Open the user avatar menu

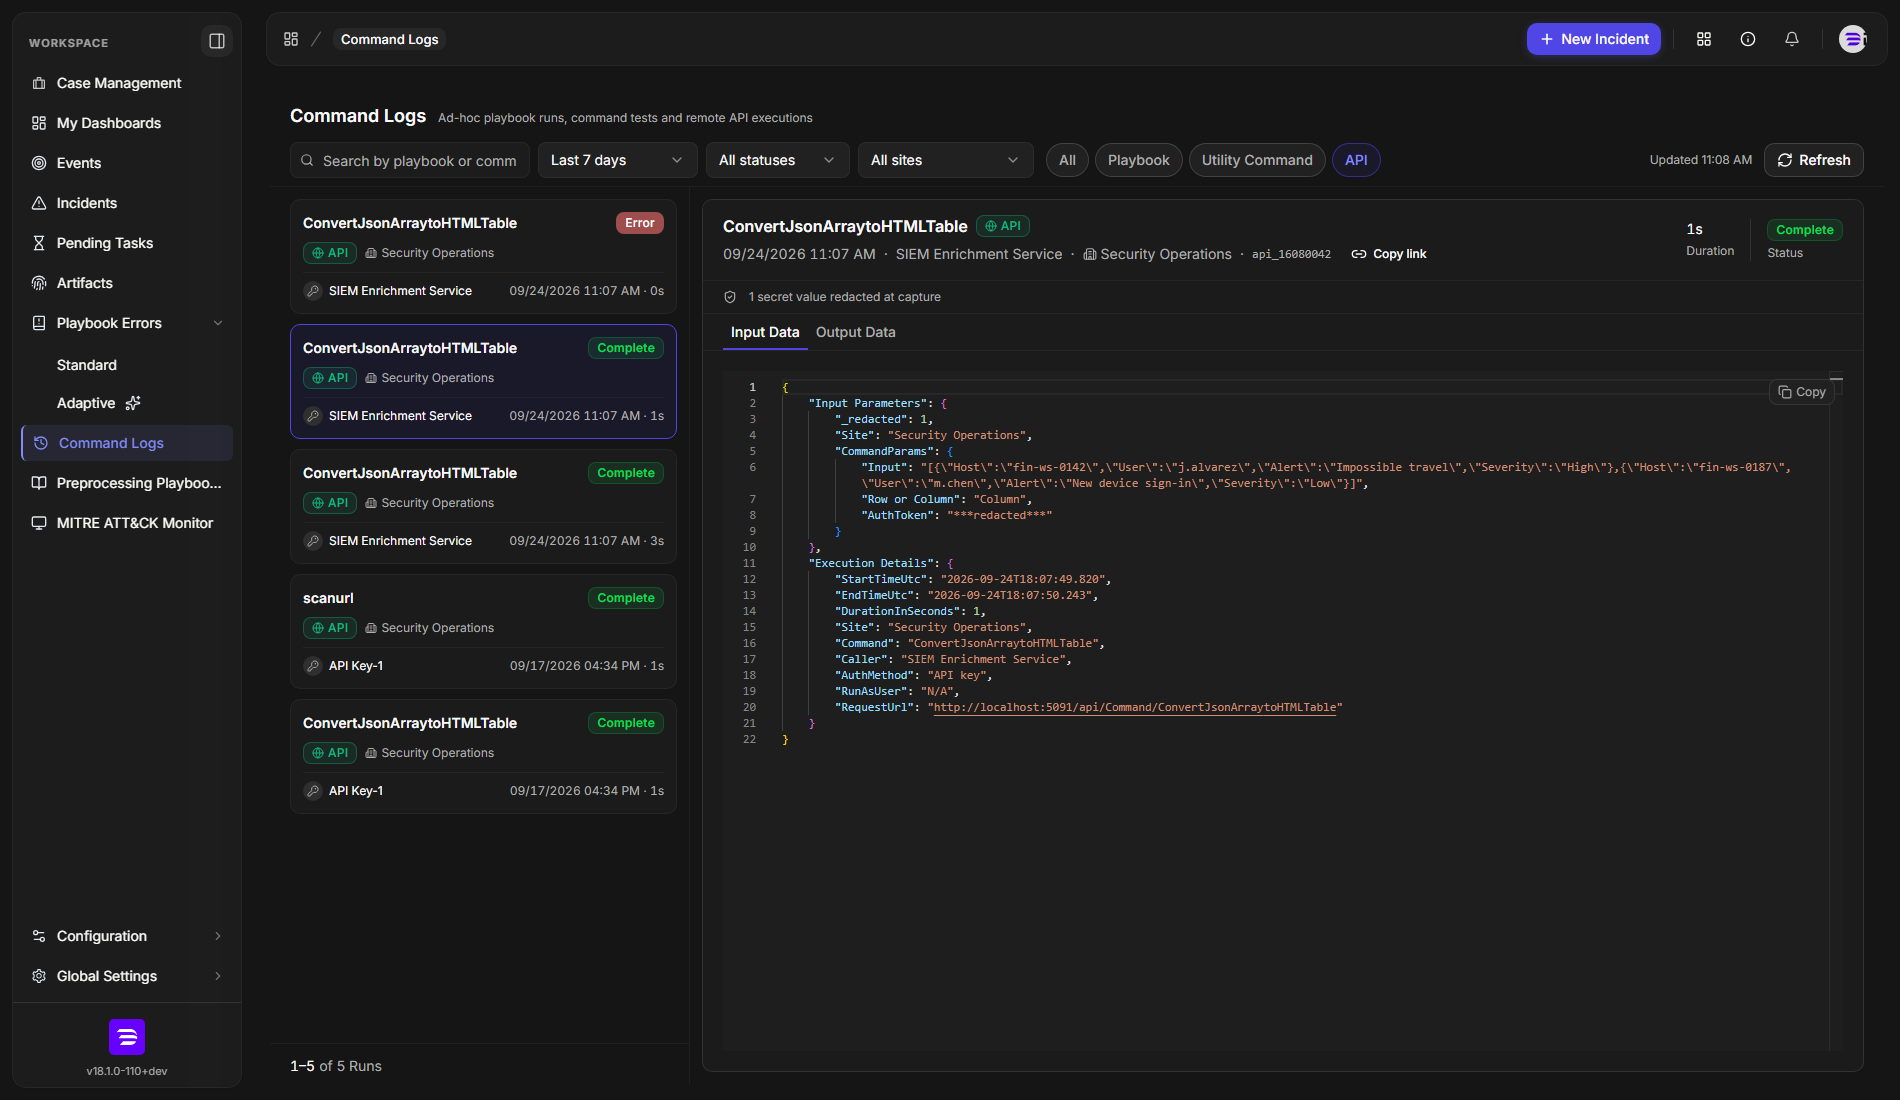pyautogui.click(x=1853, y=39)
